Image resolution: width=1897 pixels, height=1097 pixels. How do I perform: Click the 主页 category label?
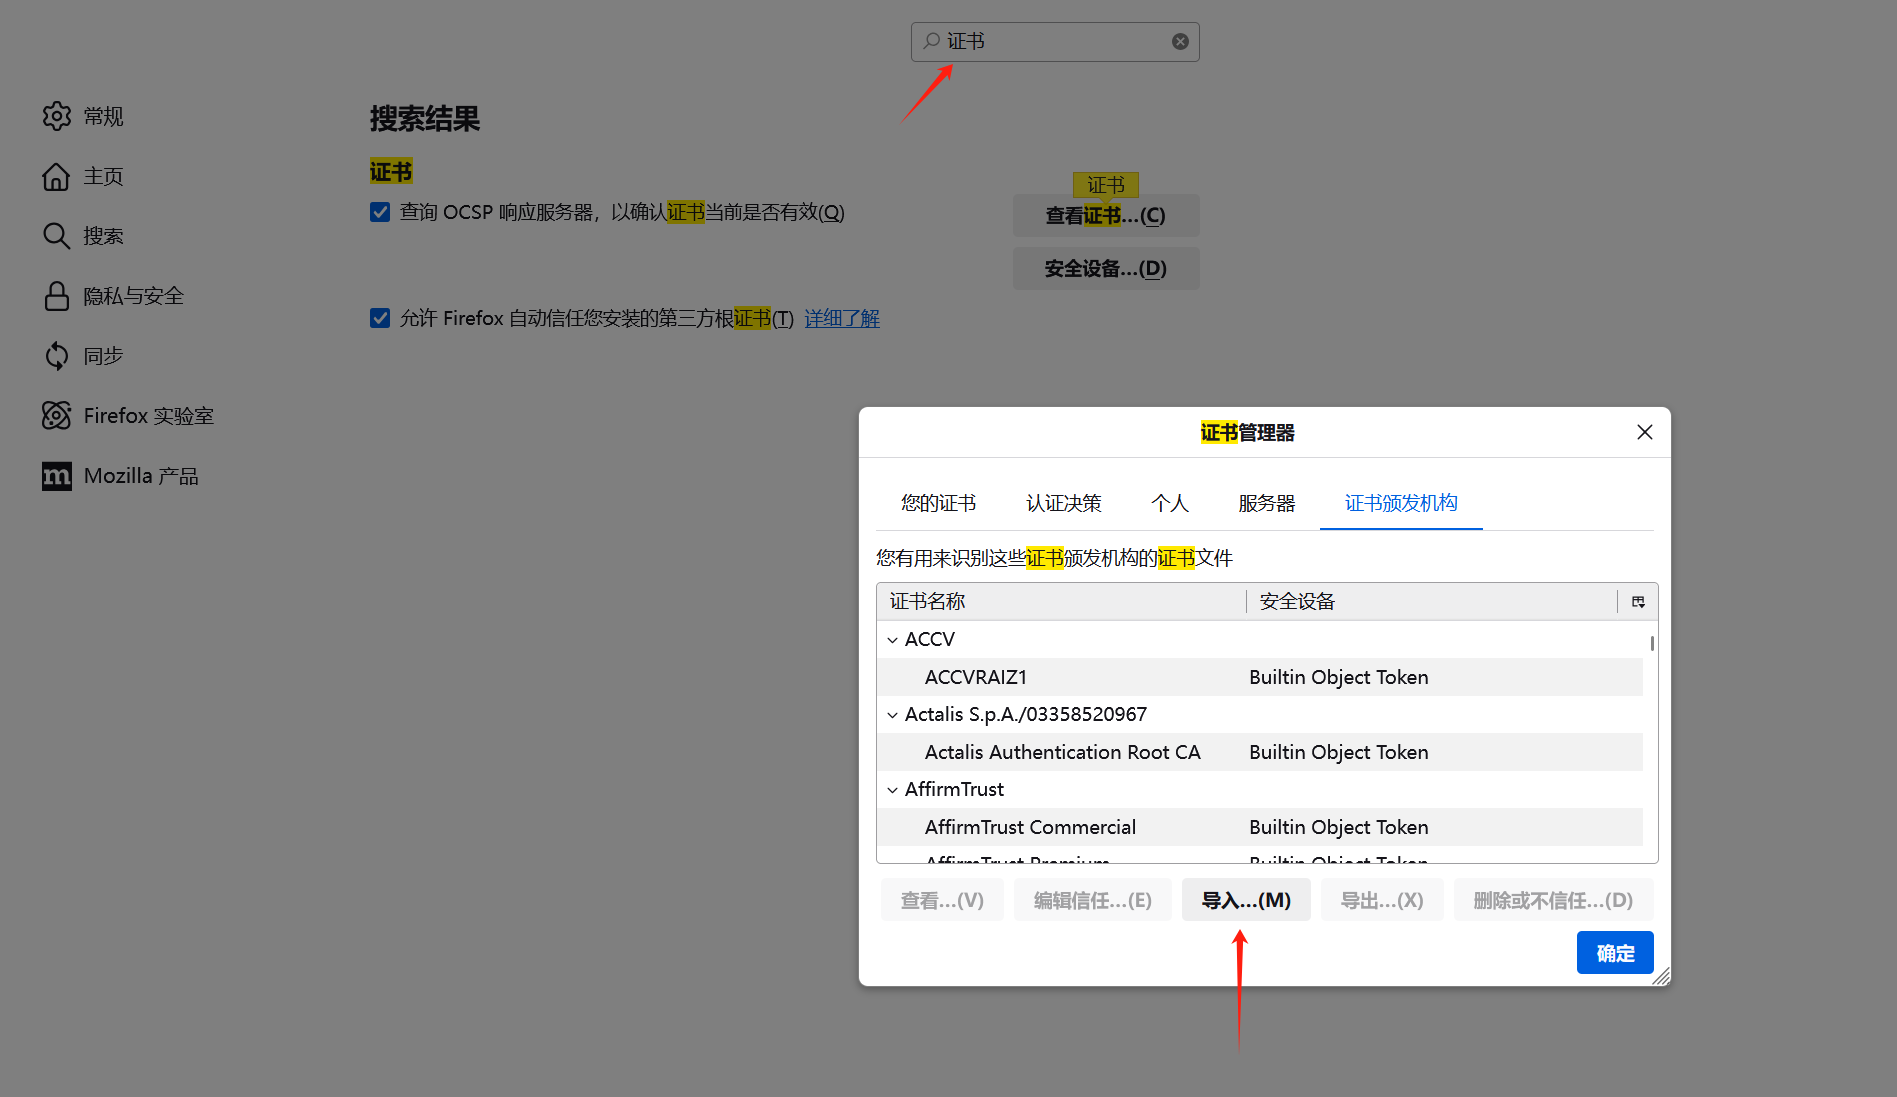coord(103,176)
